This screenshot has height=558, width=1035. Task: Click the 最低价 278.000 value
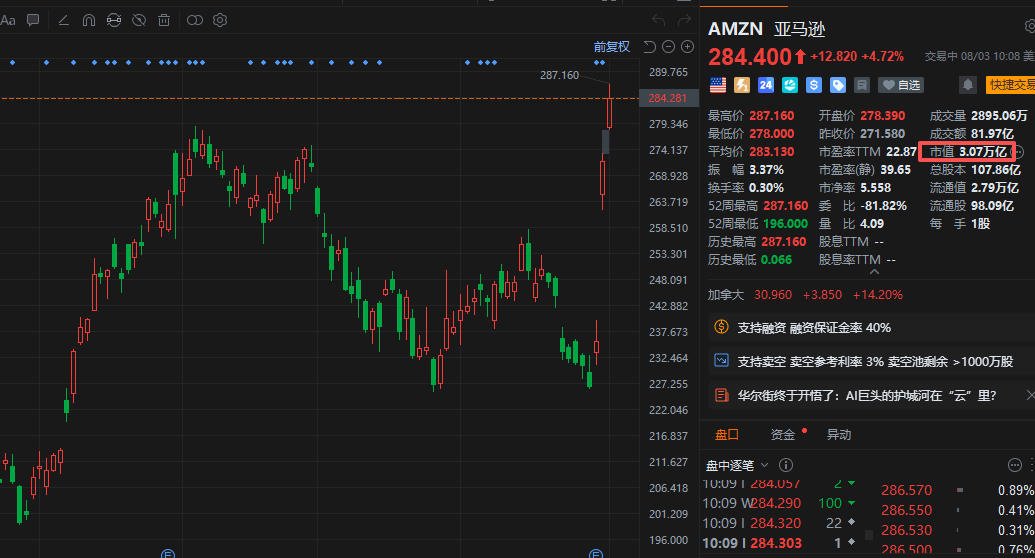(x=772, y=133)
